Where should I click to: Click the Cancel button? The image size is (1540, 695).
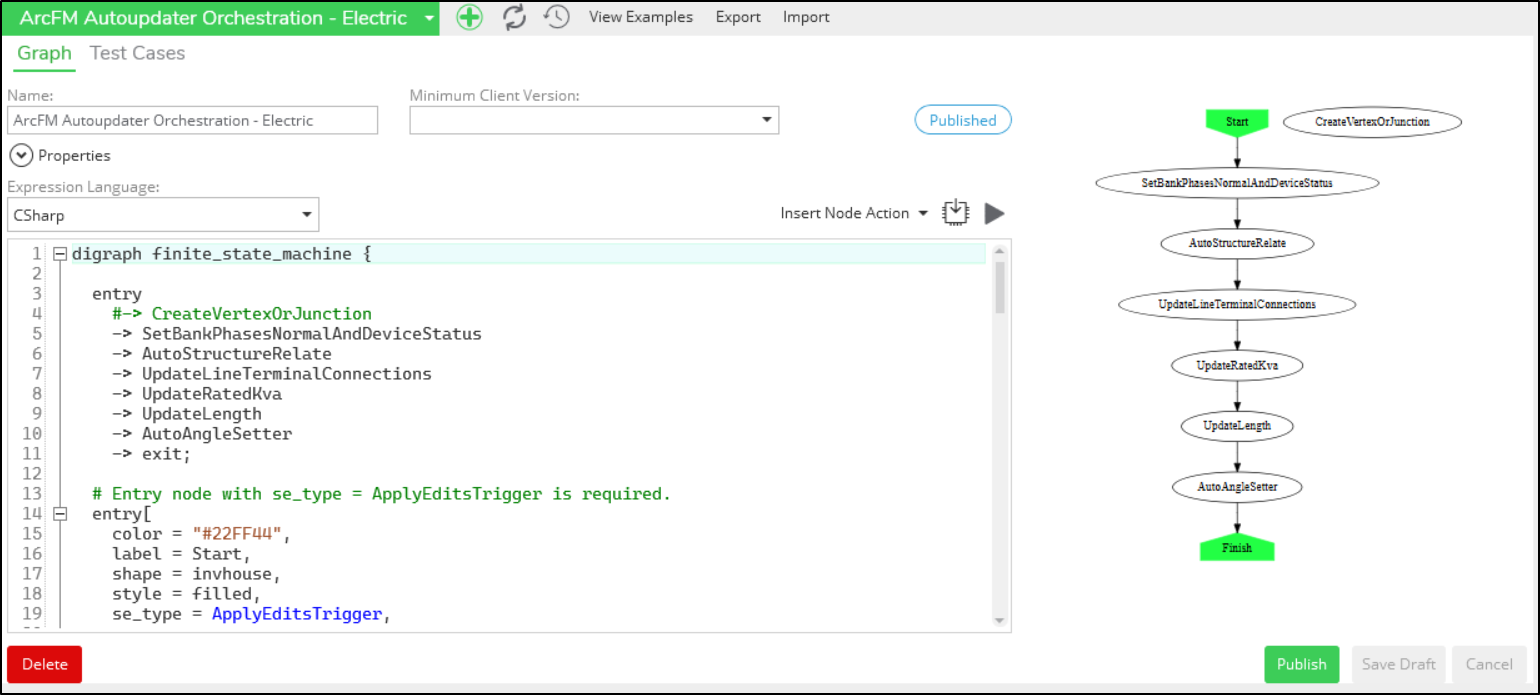pyautogui.click(x=1489, y=664)
